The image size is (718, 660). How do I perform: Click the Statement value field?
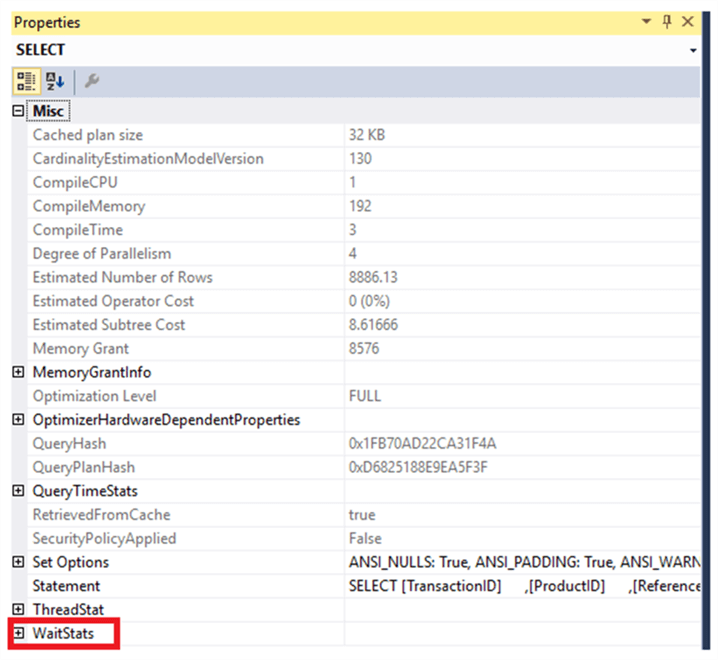pos(520,586)
